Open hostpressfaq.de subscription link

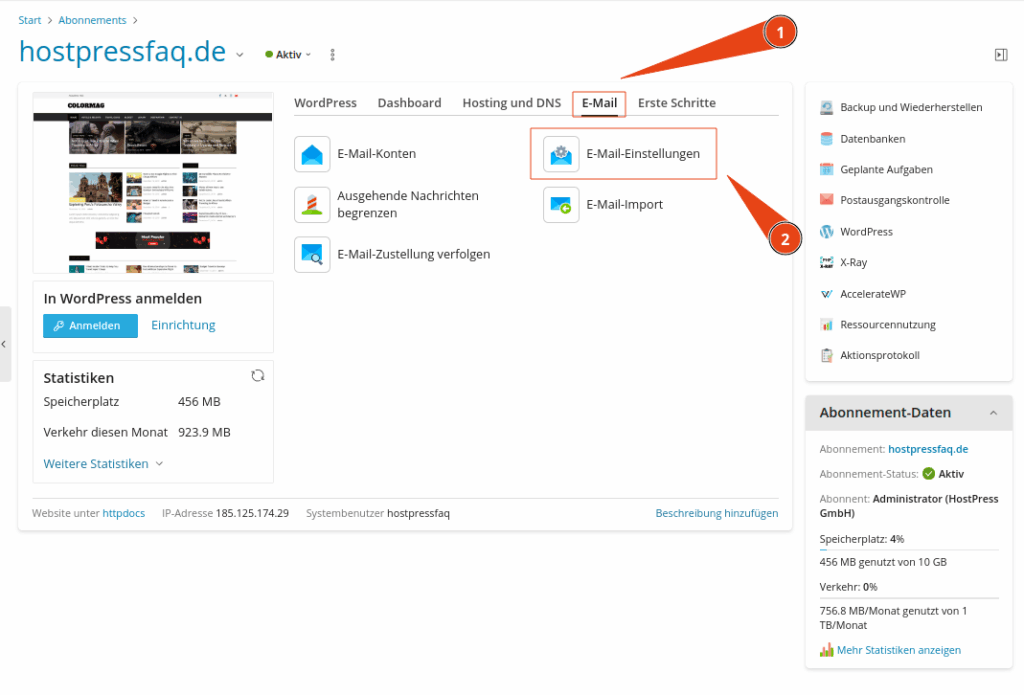coord(928,449)
